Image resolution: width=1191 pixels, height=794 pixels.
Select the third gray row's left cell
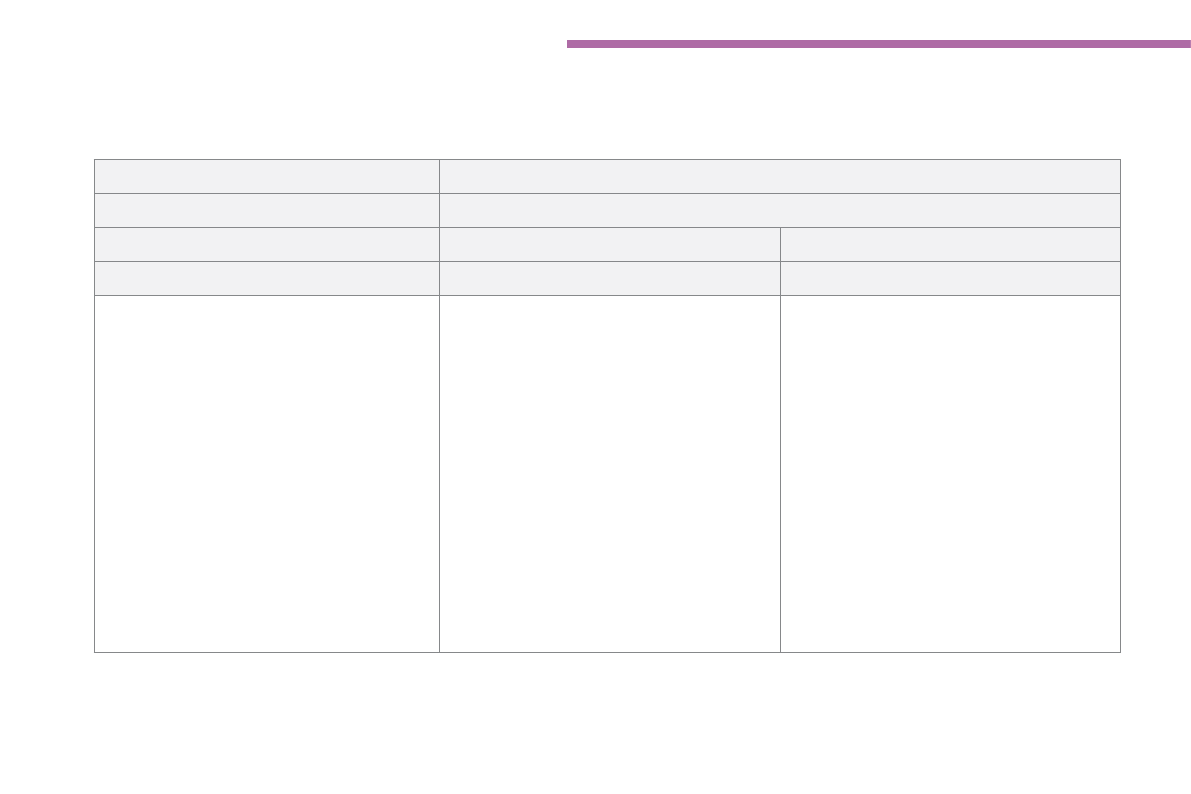267,244
